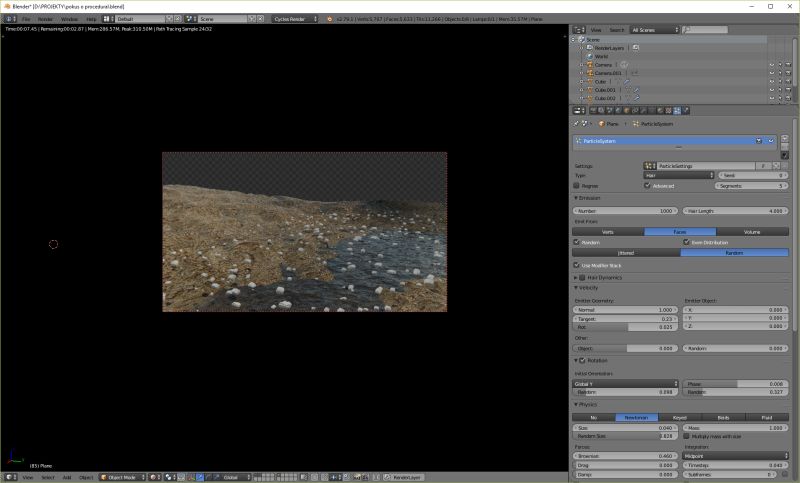Viewport: 800px width, 483px height.
Task: Open the Render menu
Action: 45,19
